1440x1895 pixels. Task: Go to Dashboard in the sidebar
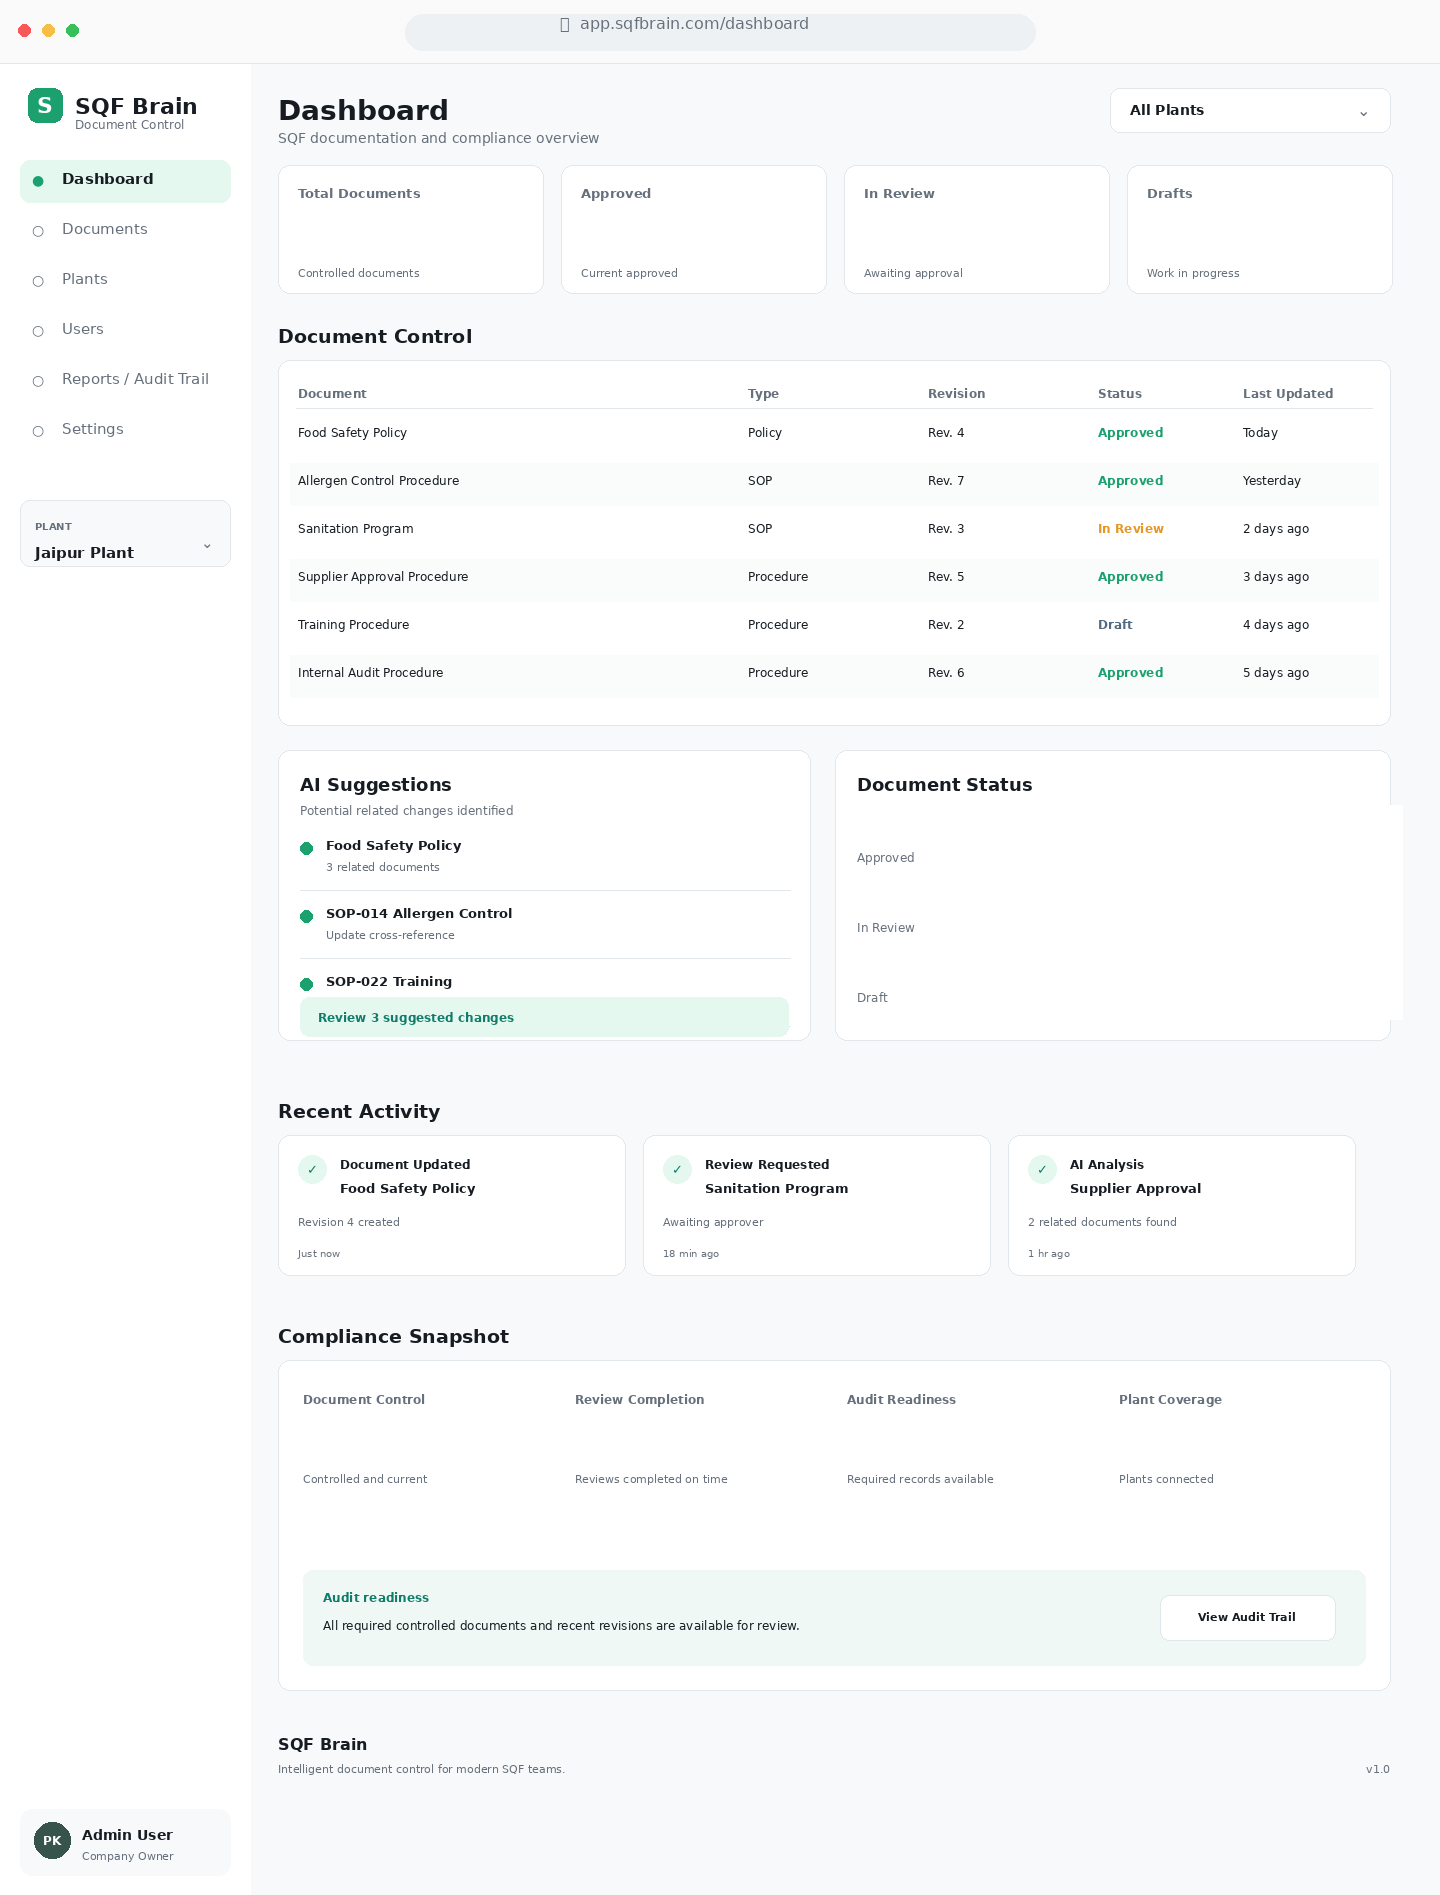125,181
